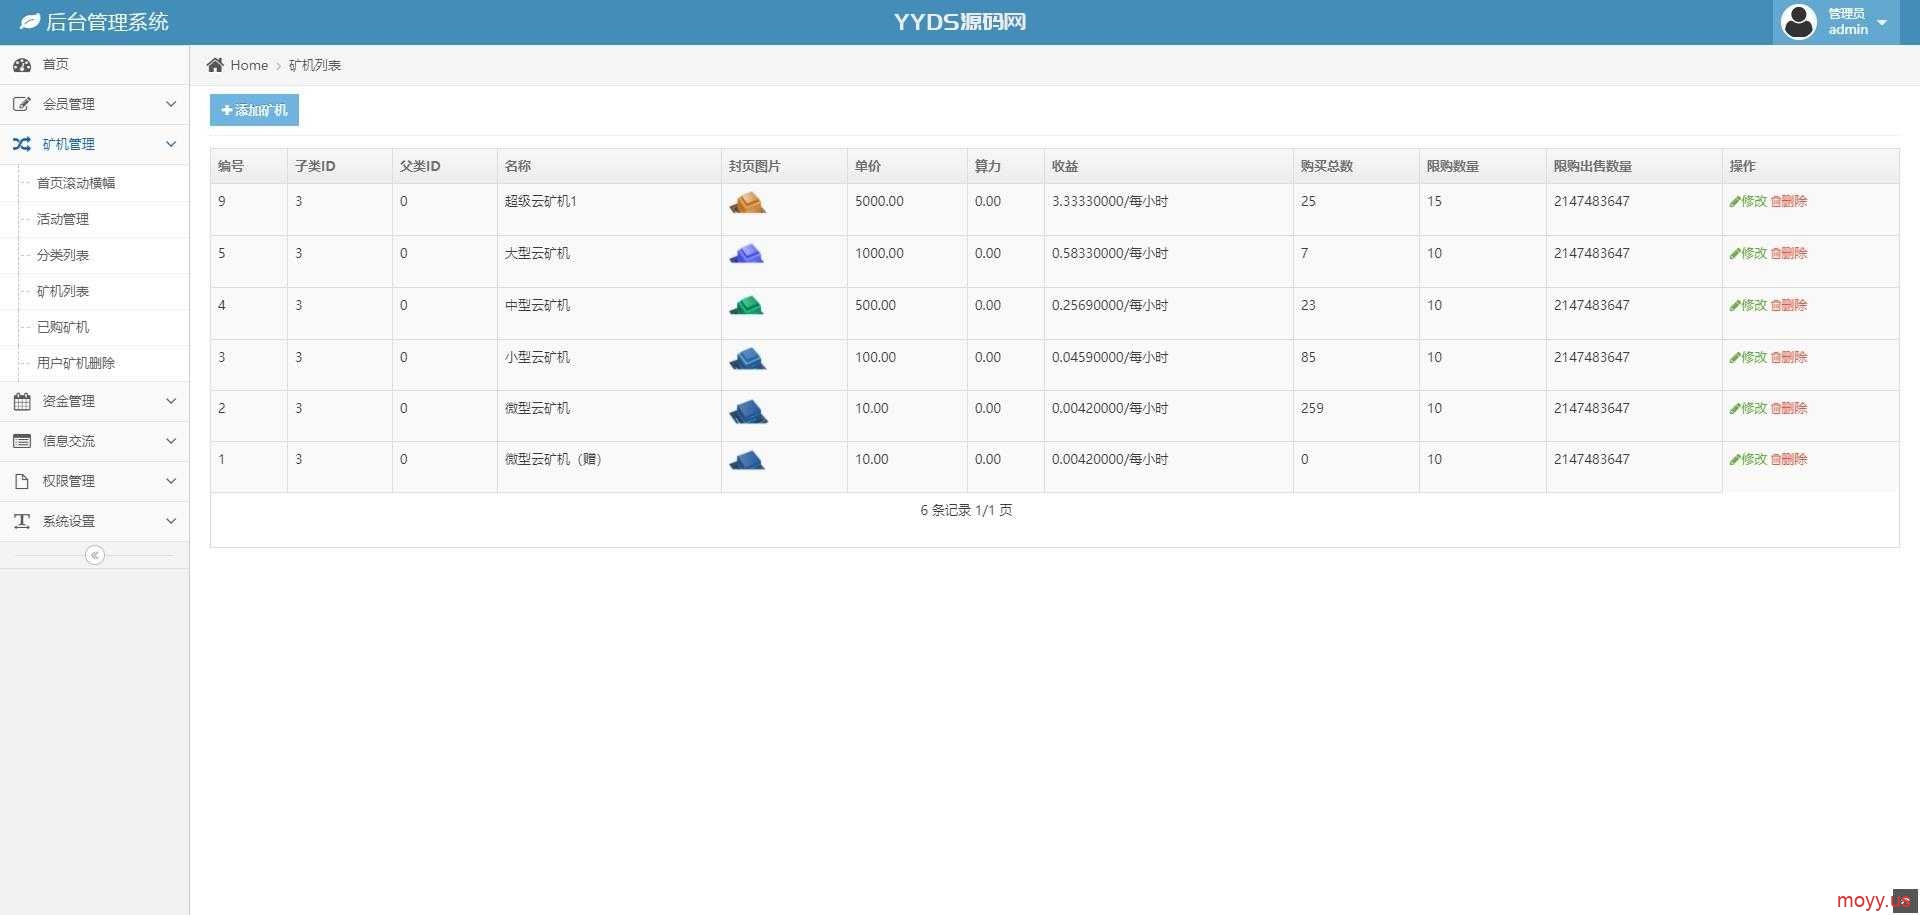Image resolution: width=1920 pixels, height=915 pixels.
Task: Click the dashboard icon beside 首页
Action: [x=22, y=65]
